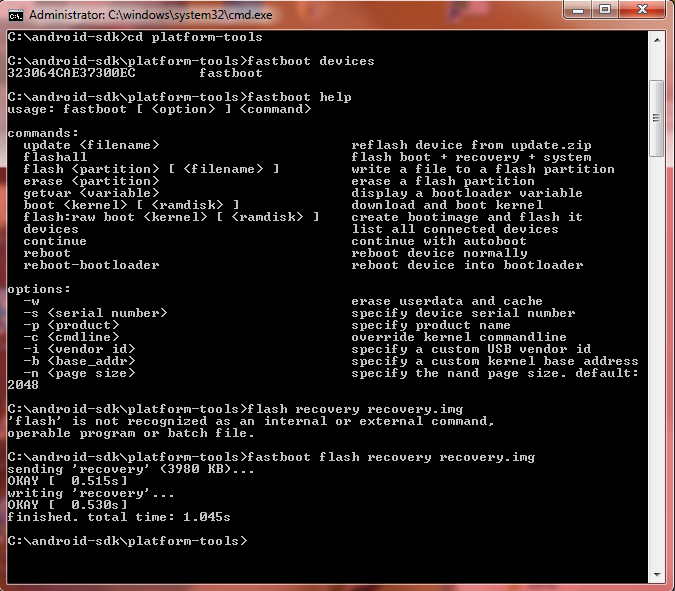The height and width of the screenshot is (591, 675).
Task: Click the final empty command prompt line
Action: pos(128,541)
